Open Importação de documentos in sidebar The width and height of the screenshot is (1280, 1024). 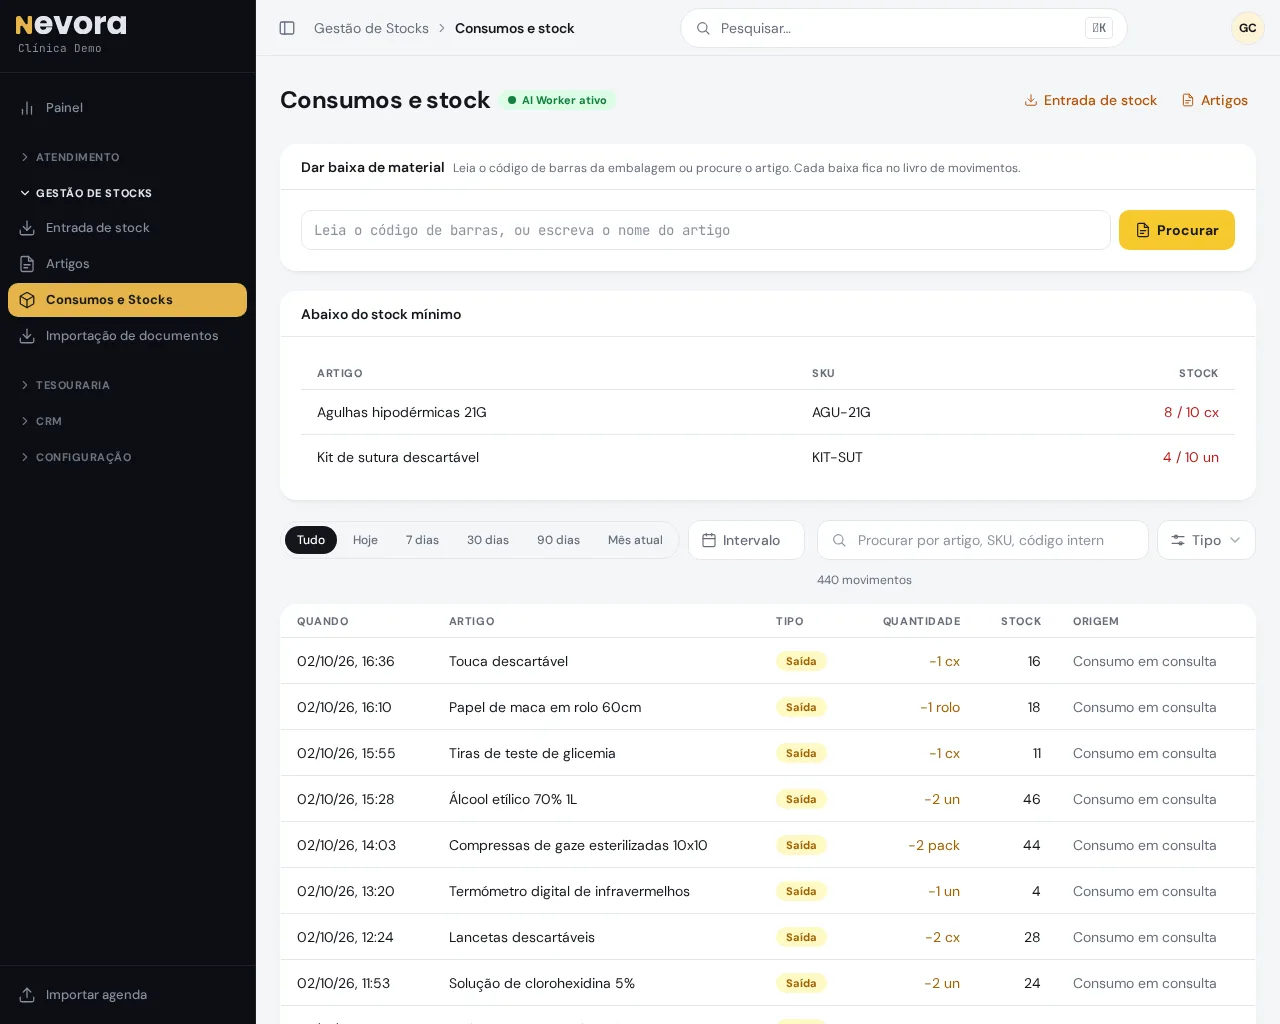pos(127,336)
